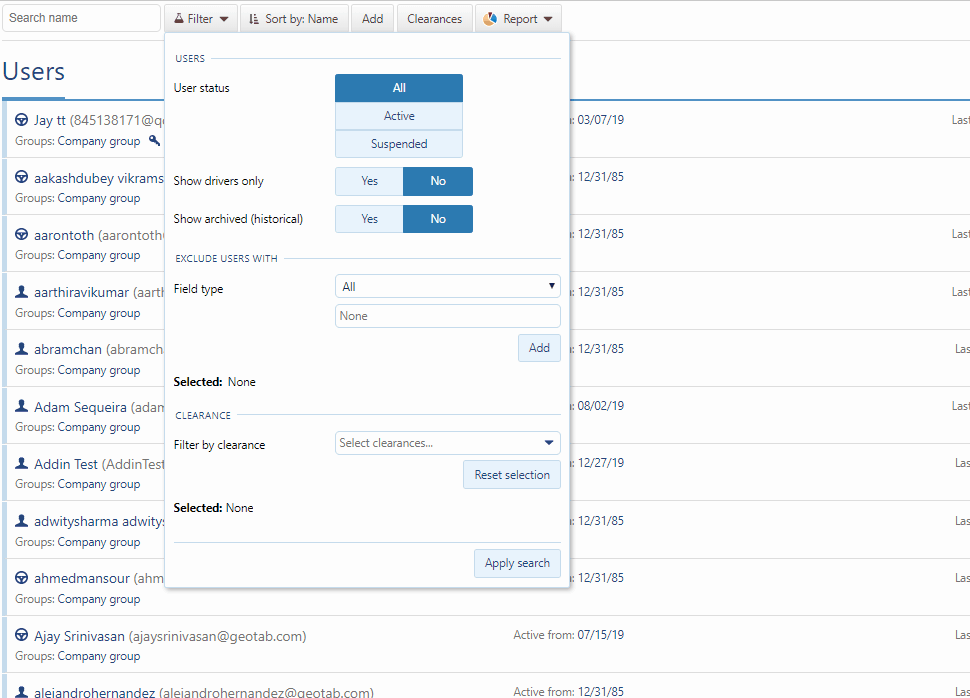The image size is (970, 698).
Task: Open the Select clearances dropdown
Action: tap(448, 443)
